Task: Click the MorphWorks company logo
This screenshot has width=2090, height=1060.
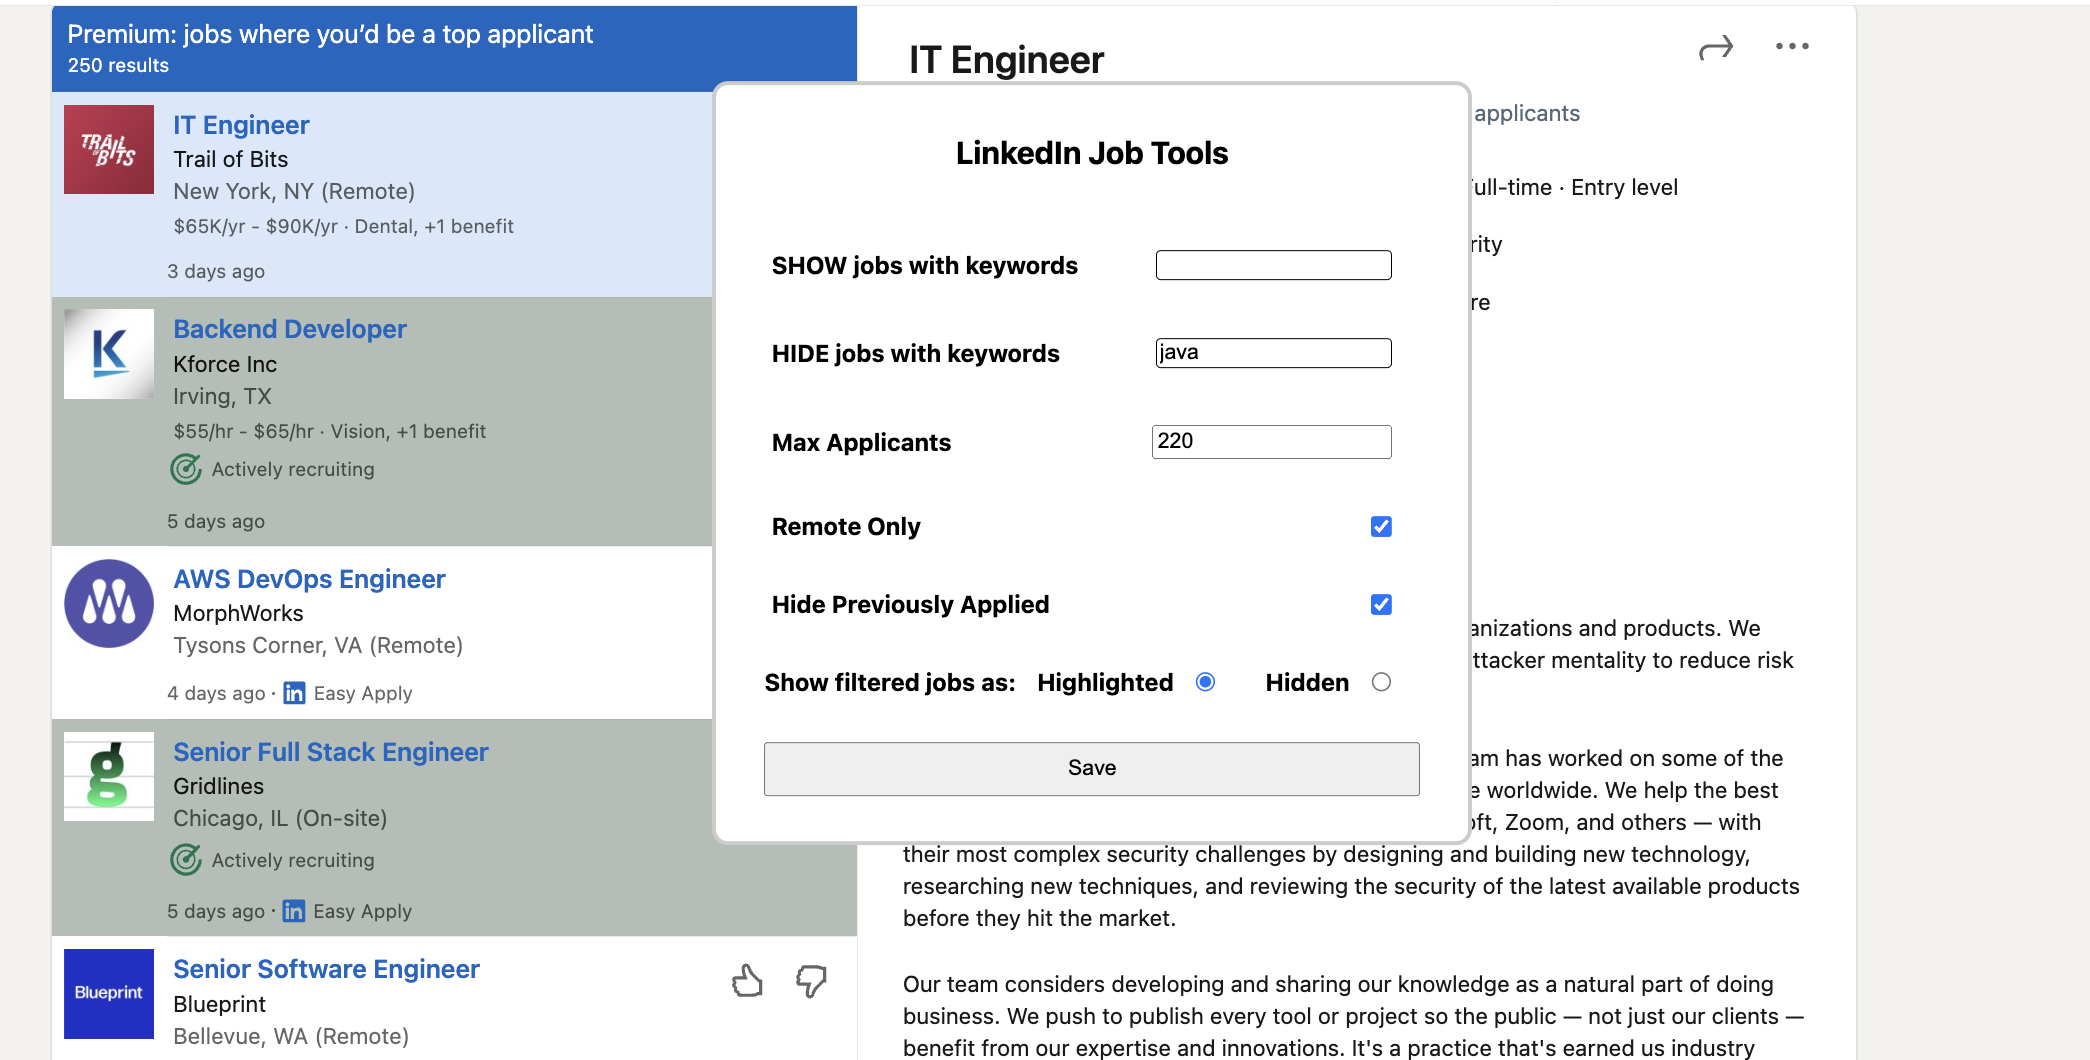Action: 109,603
